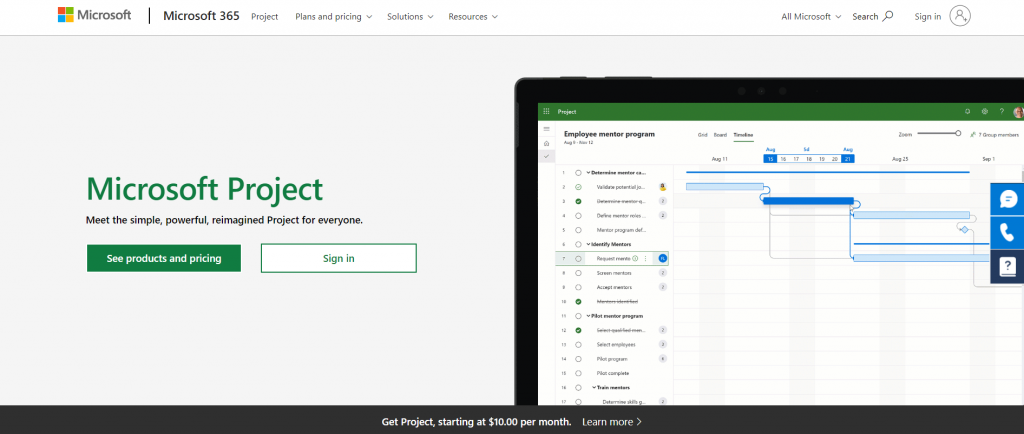Expand the Resources dropdown

tap(473, 17)
